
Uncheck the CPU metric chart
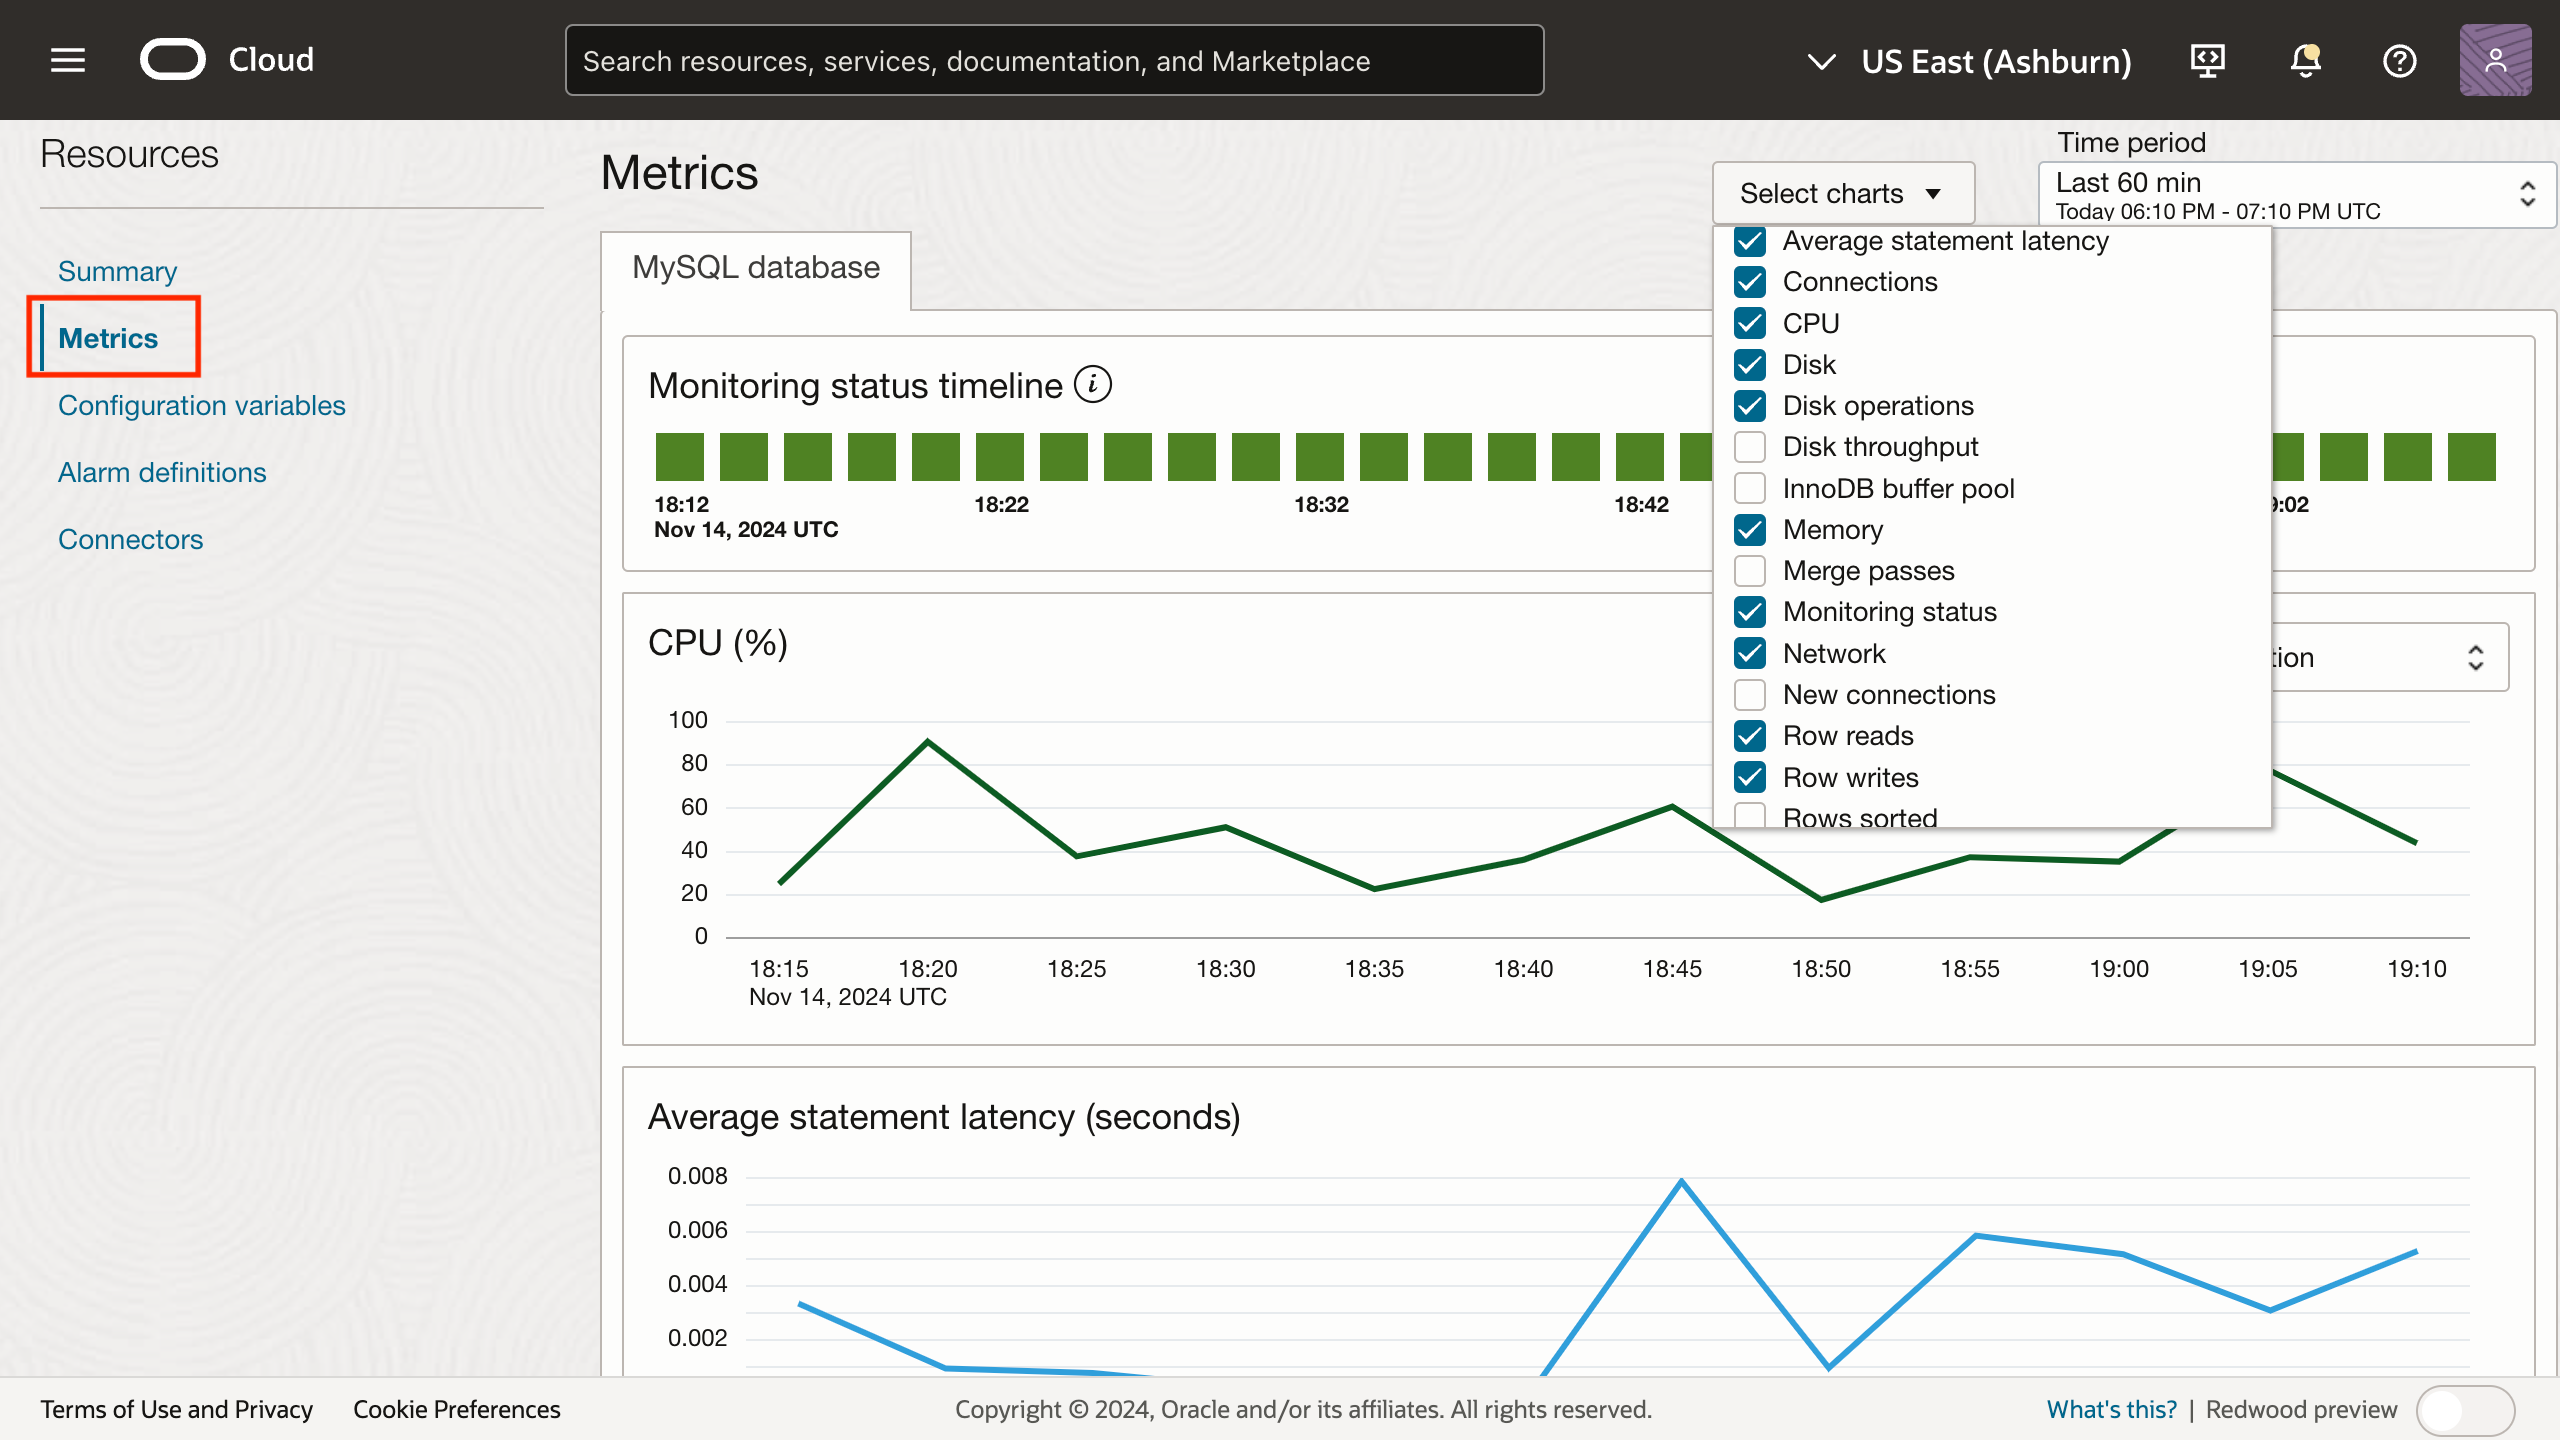[x=1750, y=323]
